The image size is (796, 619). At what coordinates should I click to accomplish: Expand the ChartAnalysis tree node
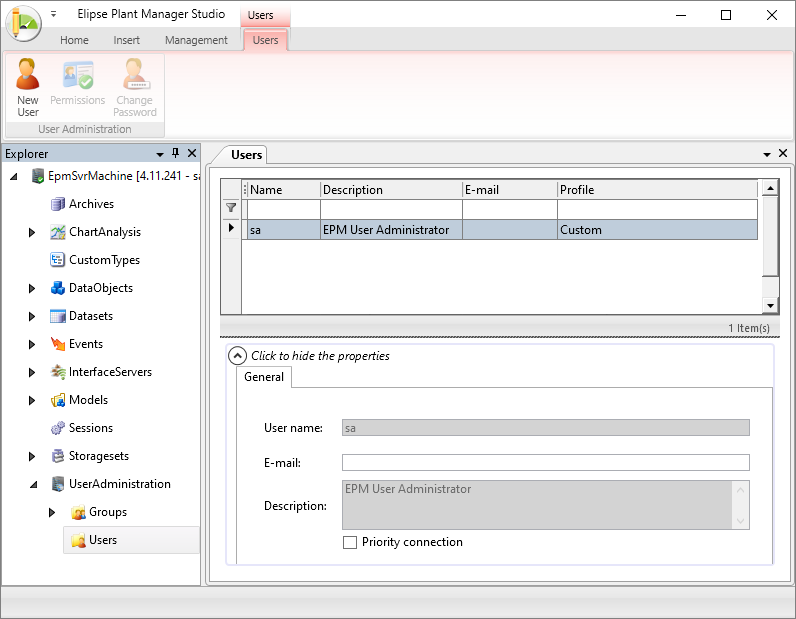[x=32, y=233]
